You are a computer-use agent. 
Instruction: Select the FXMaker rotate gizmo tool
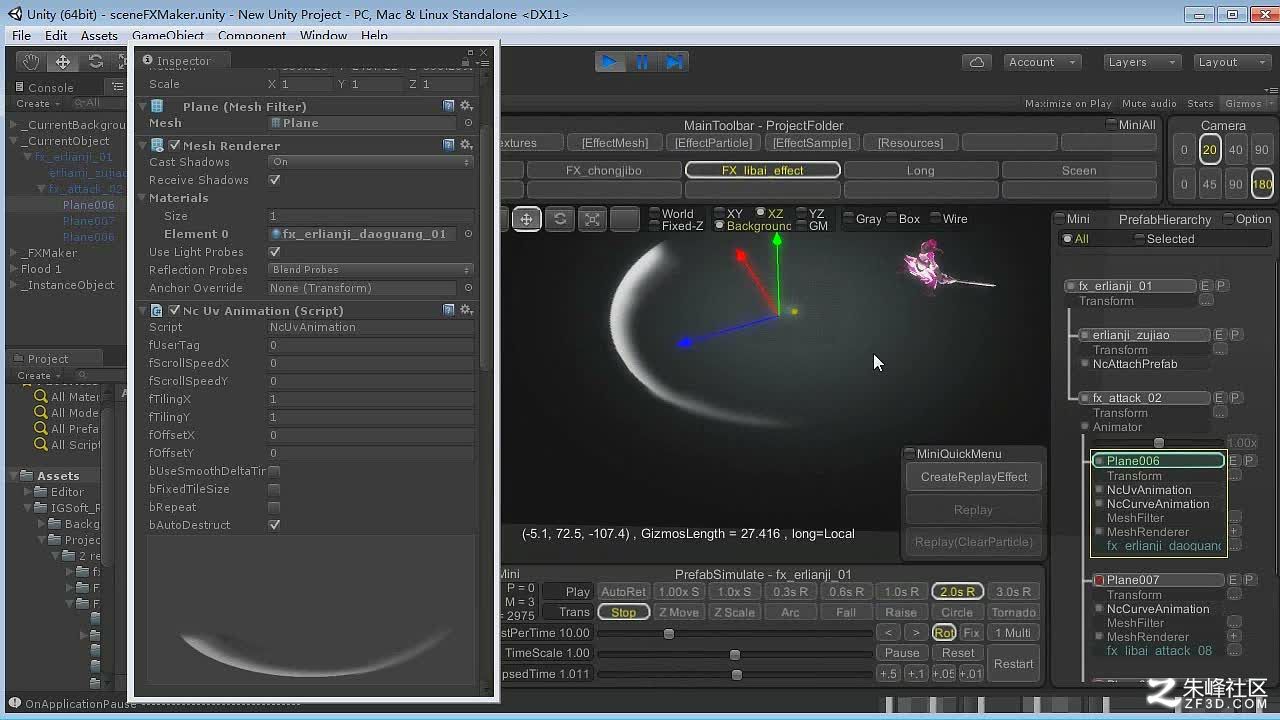[560, 219]
